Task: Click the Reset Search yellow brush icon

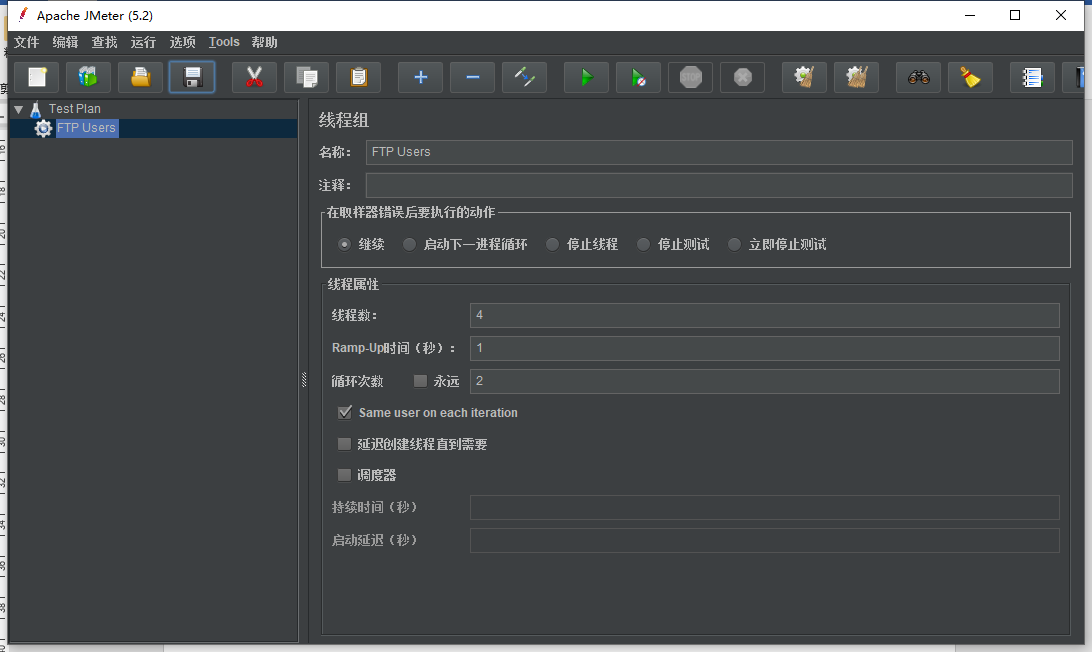Action: tap(970, 77)
